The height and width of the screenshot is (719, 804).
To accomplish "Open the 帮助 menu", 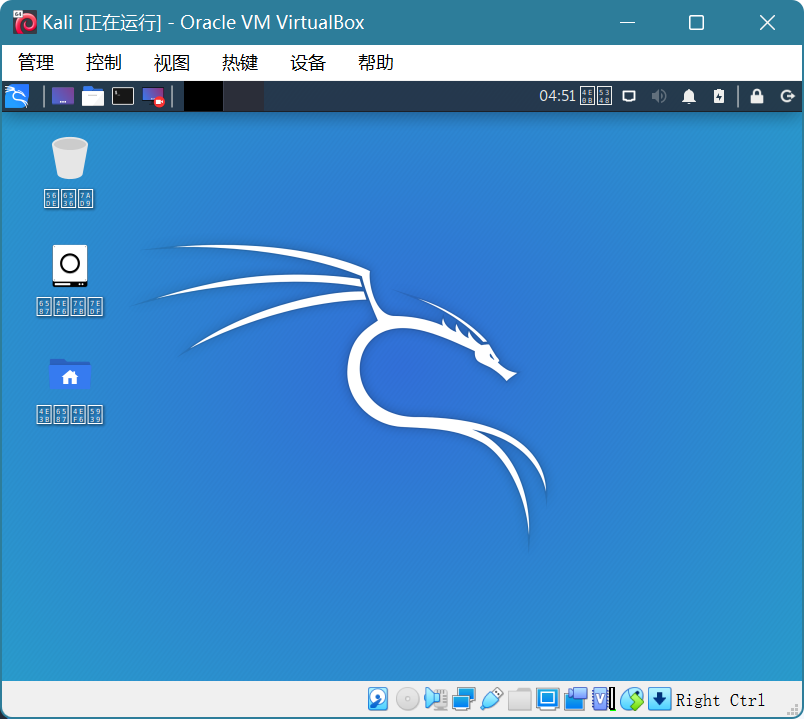I will pos(376,63).
